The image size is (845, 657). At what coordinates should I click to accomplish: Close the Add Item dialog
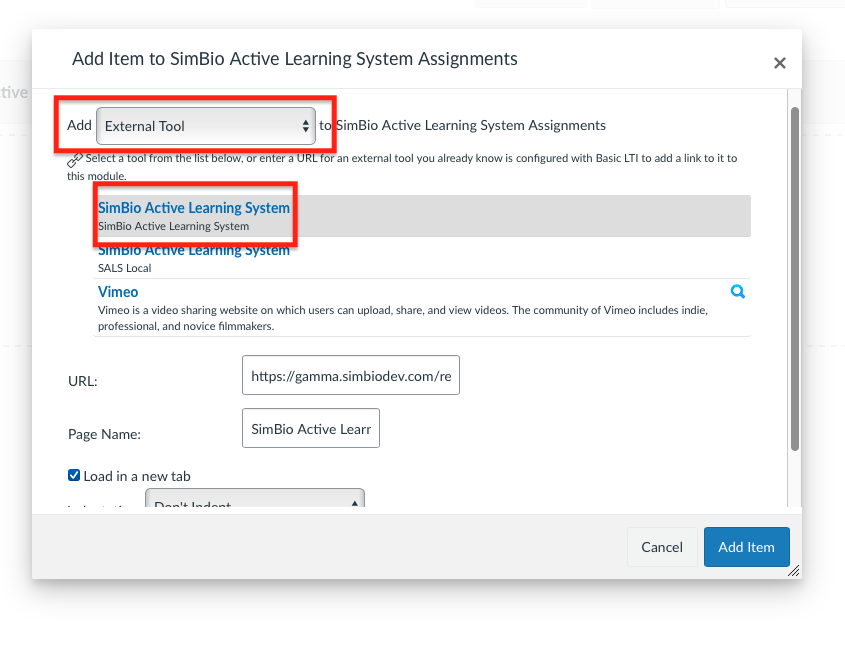pos(780,63)
